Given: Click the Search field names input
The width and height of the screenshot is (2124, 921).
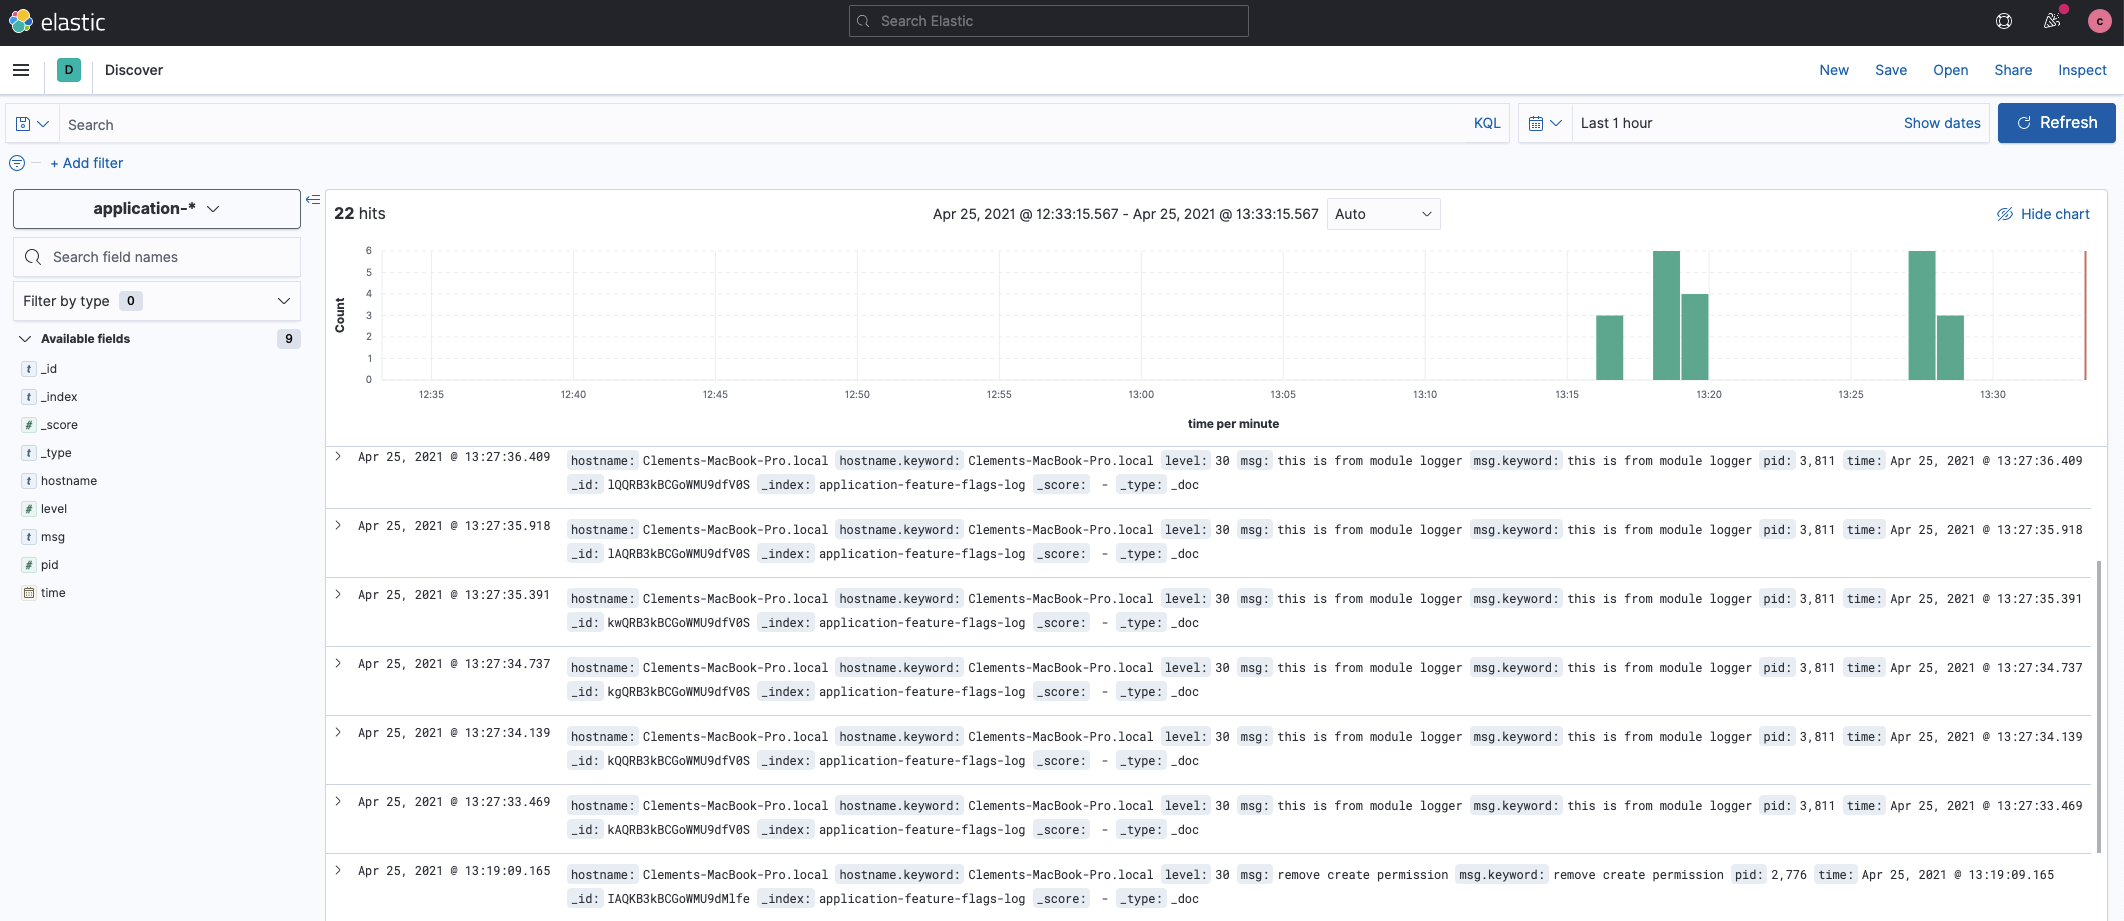Looking at the screenshot, I should tap(157, 257).
